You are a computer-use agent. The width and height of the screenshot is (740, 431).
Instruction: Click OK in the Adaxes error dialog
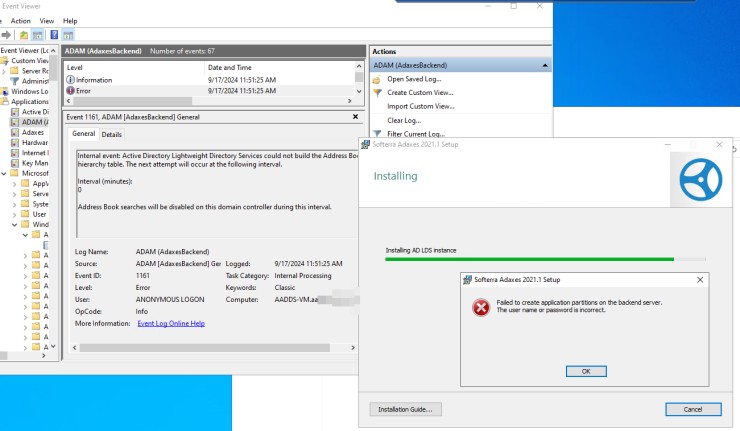(586, 372)
